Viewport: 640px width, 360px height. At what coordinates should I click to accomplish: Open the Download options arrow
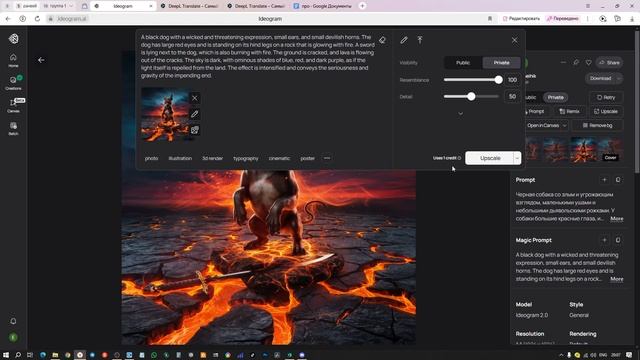[x=619, y=78]
